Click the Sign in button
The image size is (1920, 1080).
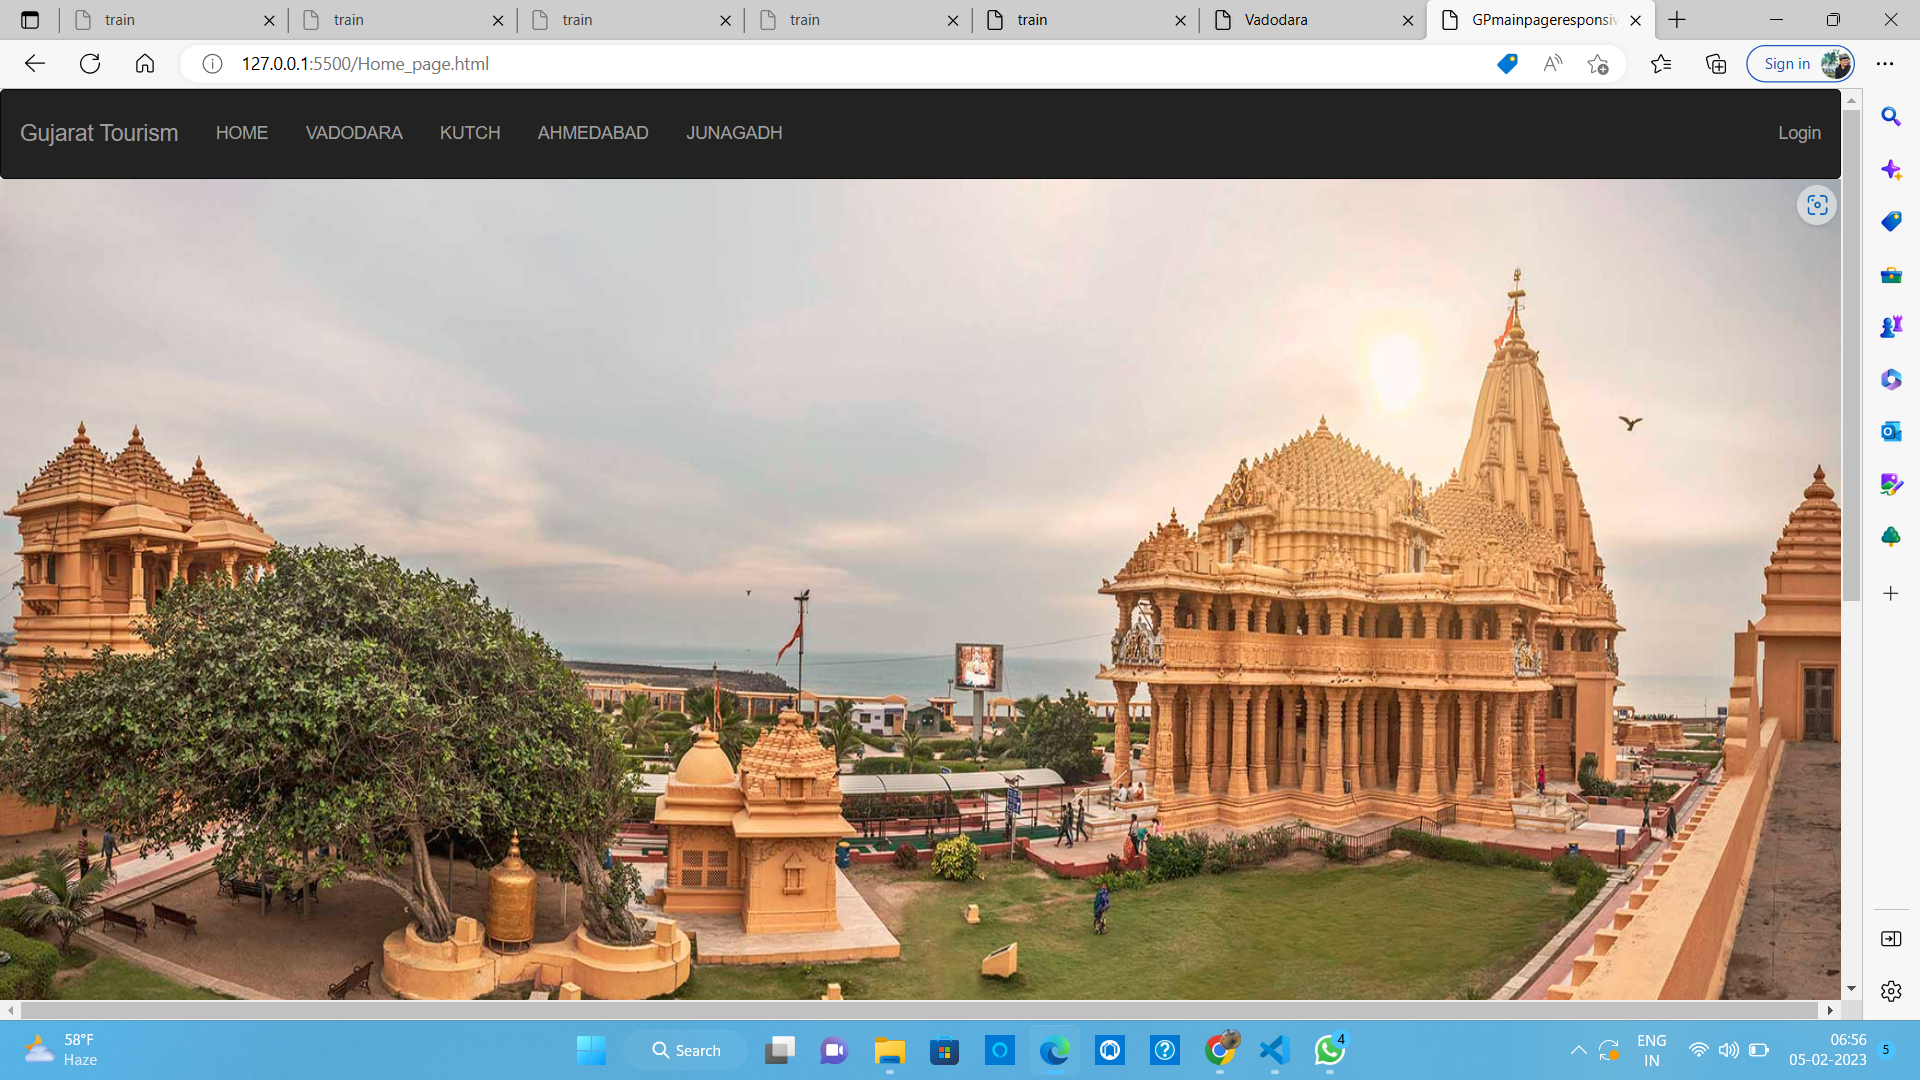click(1787, 64)
